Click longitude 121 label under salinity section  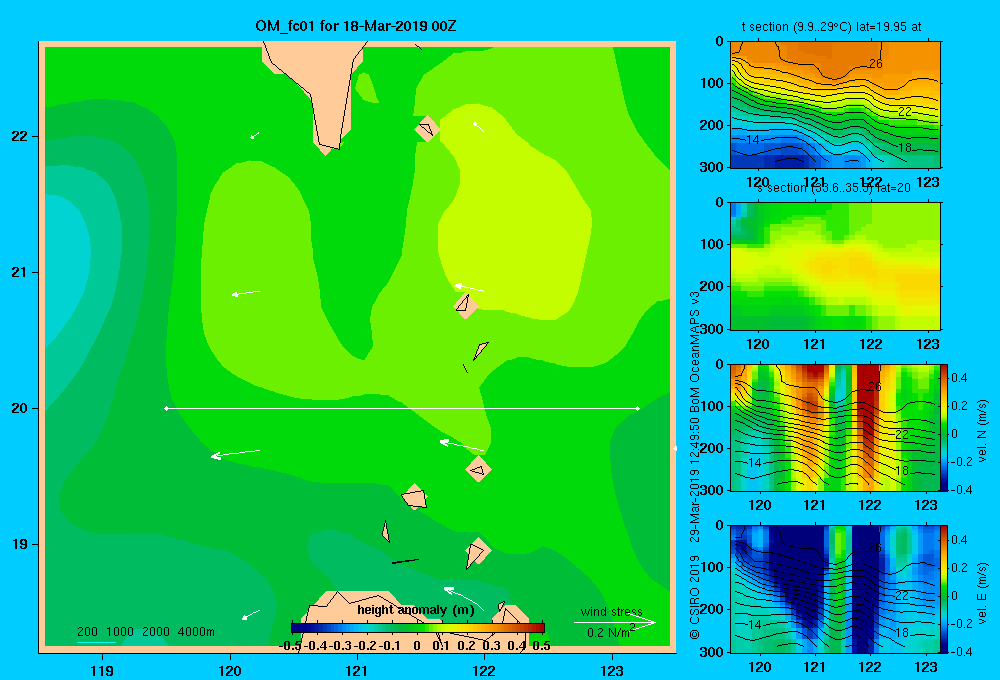814,344
